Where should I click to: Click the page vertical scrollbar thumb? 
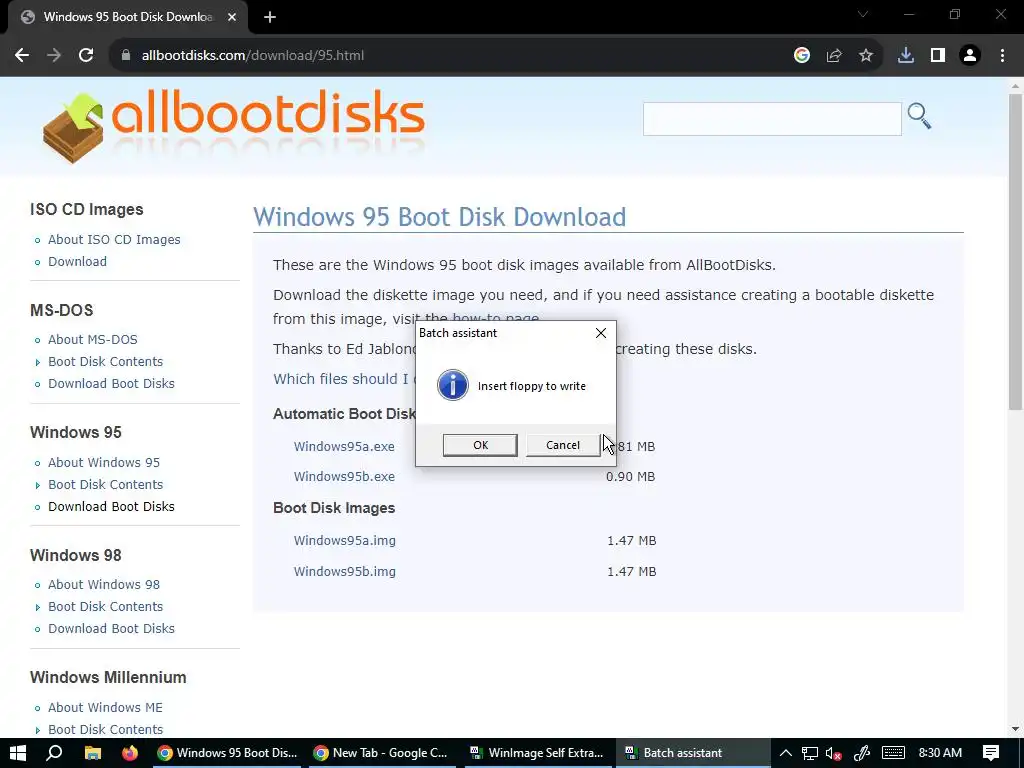[x=1015, y=252]
